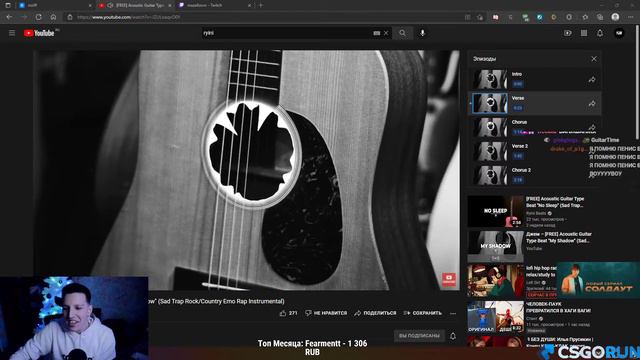Click the page scrollbar on the right

coord(637,82)
